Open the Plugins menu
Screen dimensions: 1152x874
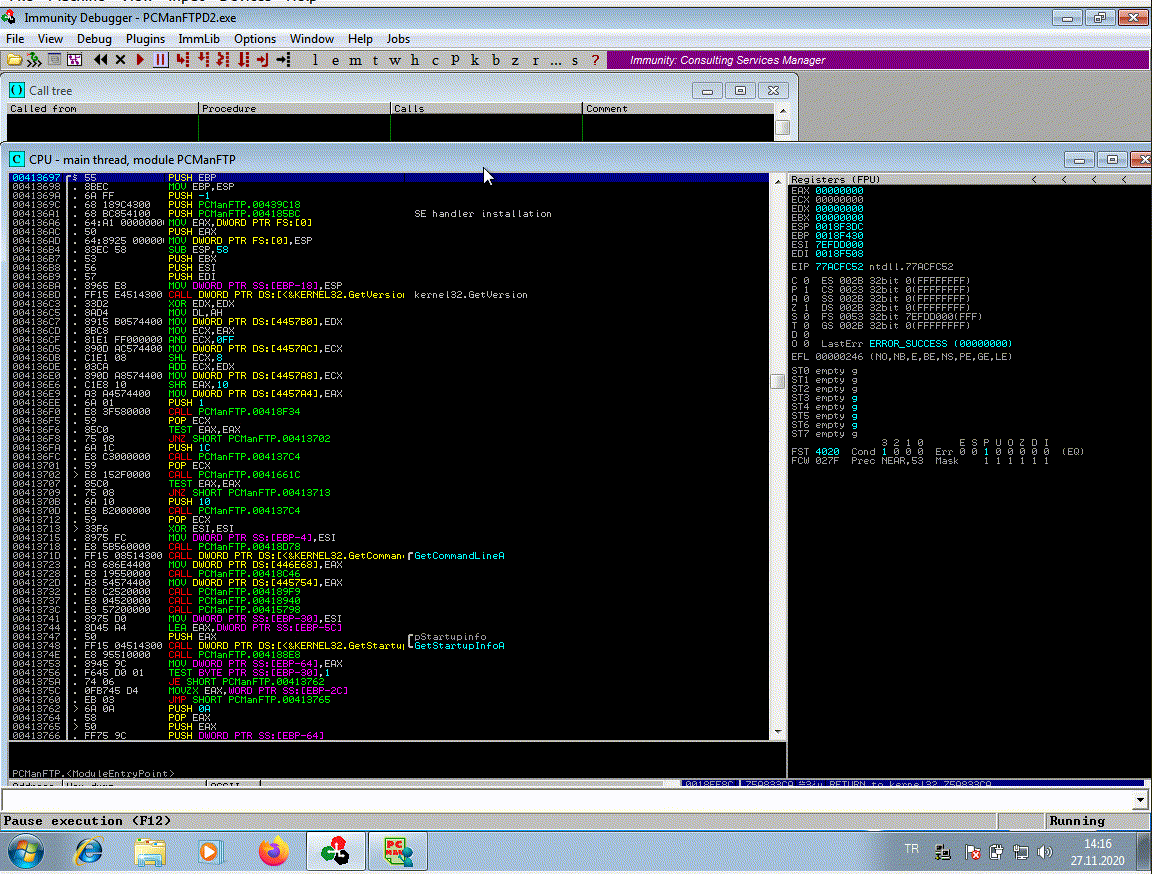(145, 39)
